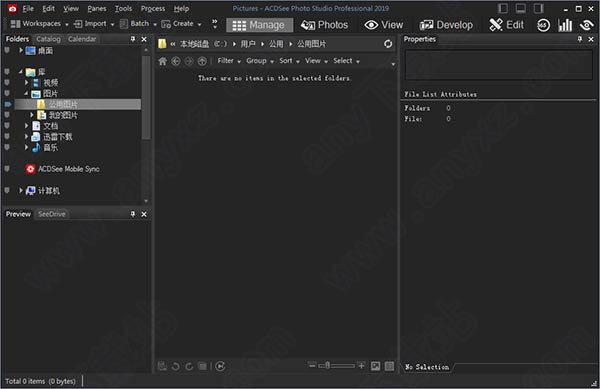
Task: Toggle easy-select marker for ACDSee Mobile Sync
Action: pyautogui.click(x=7, y=169)
